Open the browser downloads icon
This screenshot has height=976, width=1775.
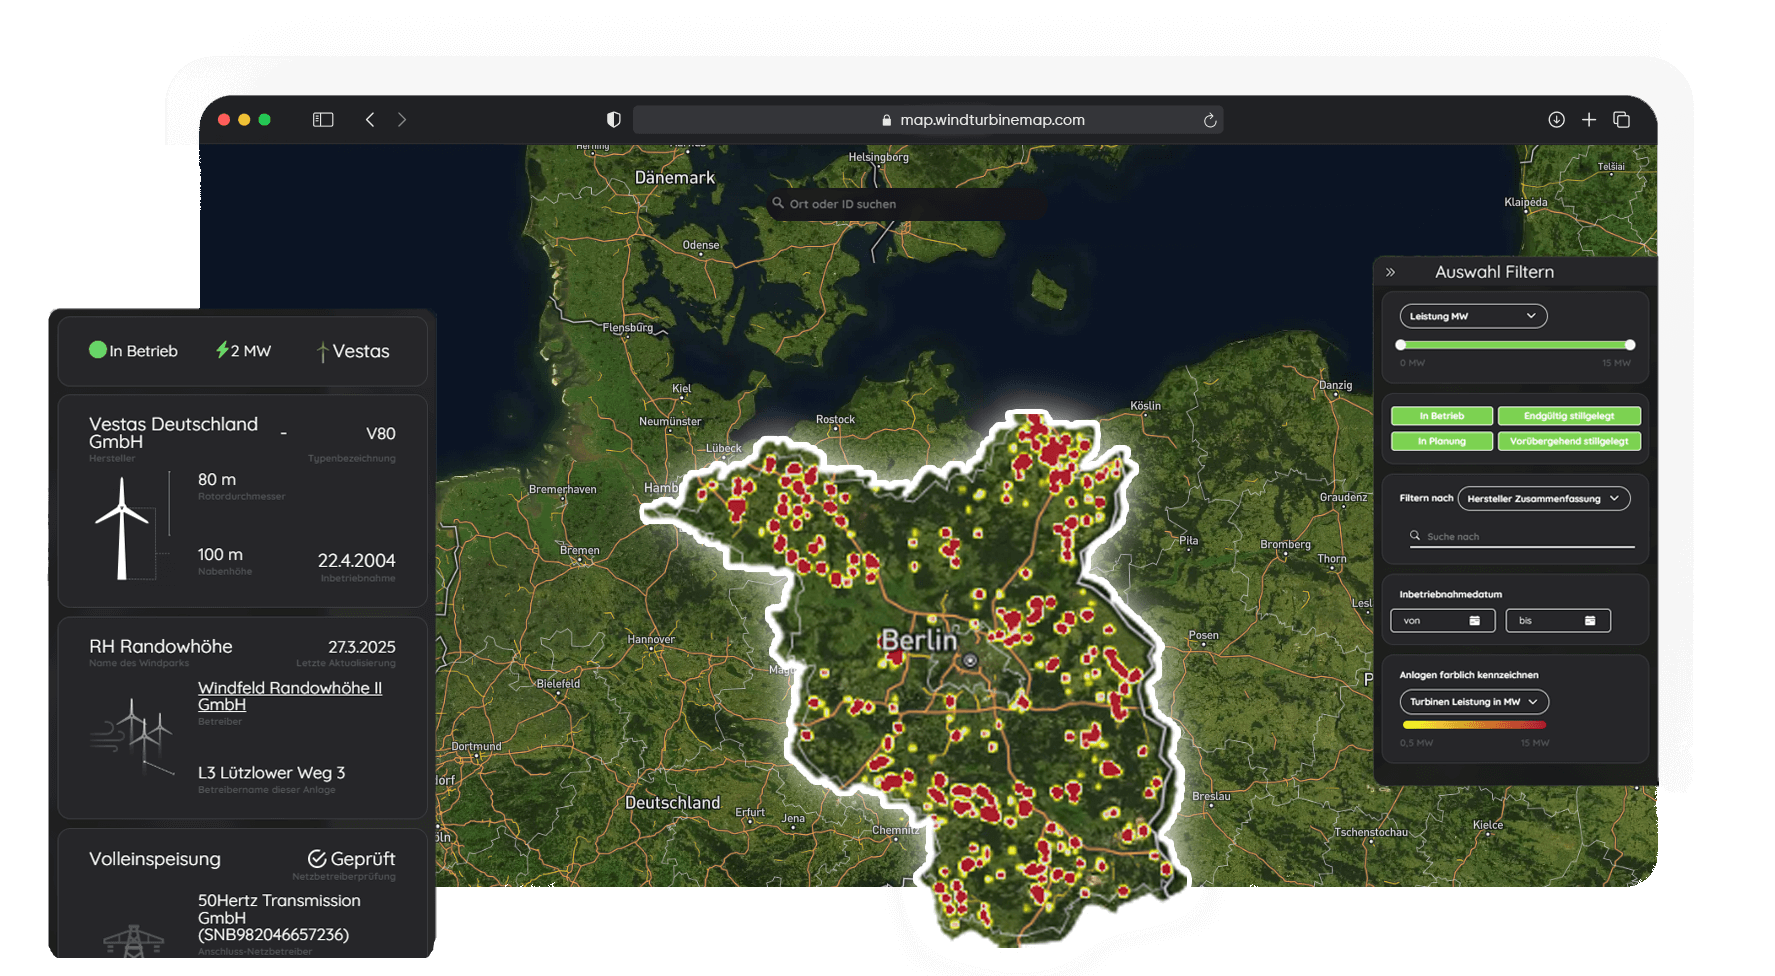pyautogui.click(x=1556, y=120)
